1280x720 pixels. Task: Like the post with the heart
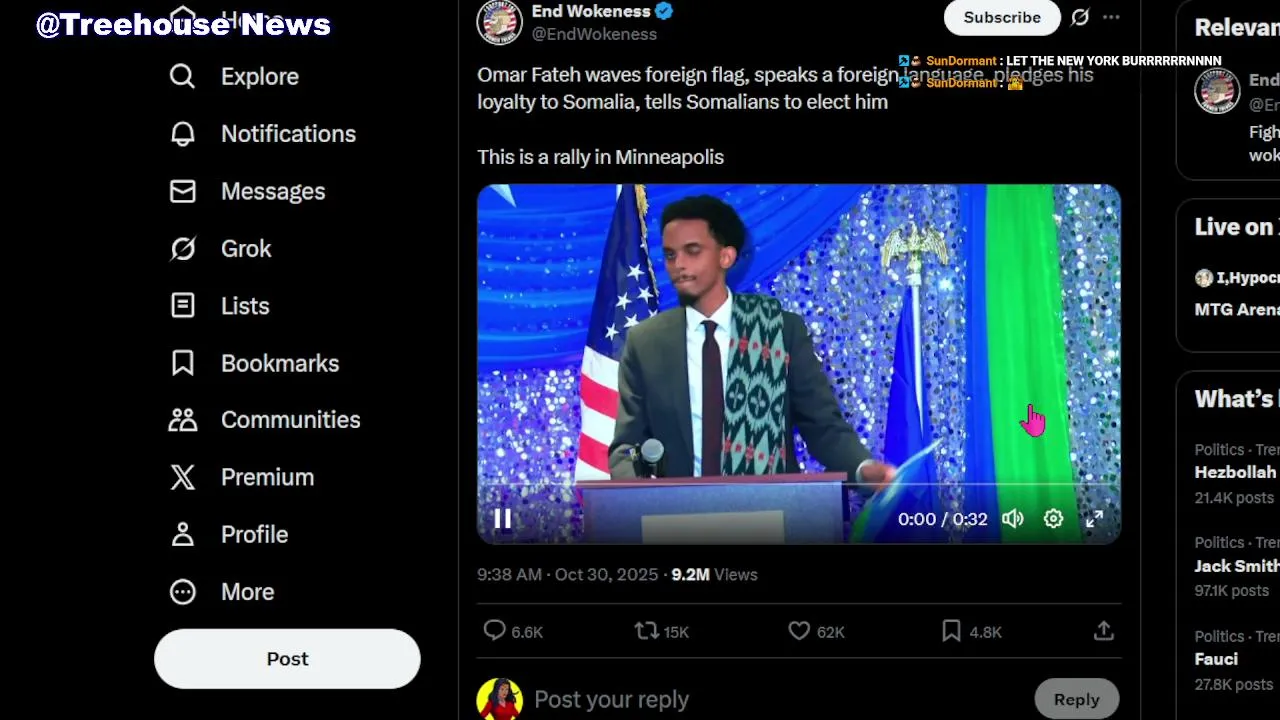799,631
